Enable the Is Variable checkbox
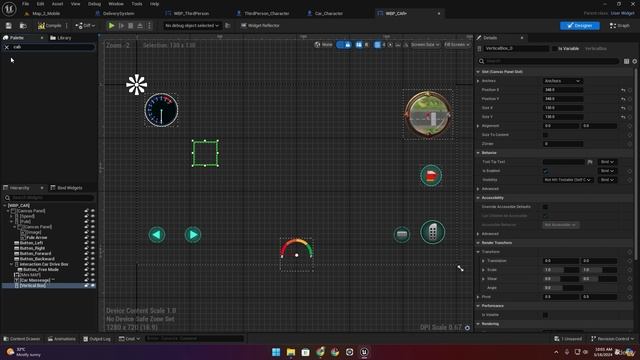The height and width of the screenshot is (360, 640). click(x=554, y=49)
